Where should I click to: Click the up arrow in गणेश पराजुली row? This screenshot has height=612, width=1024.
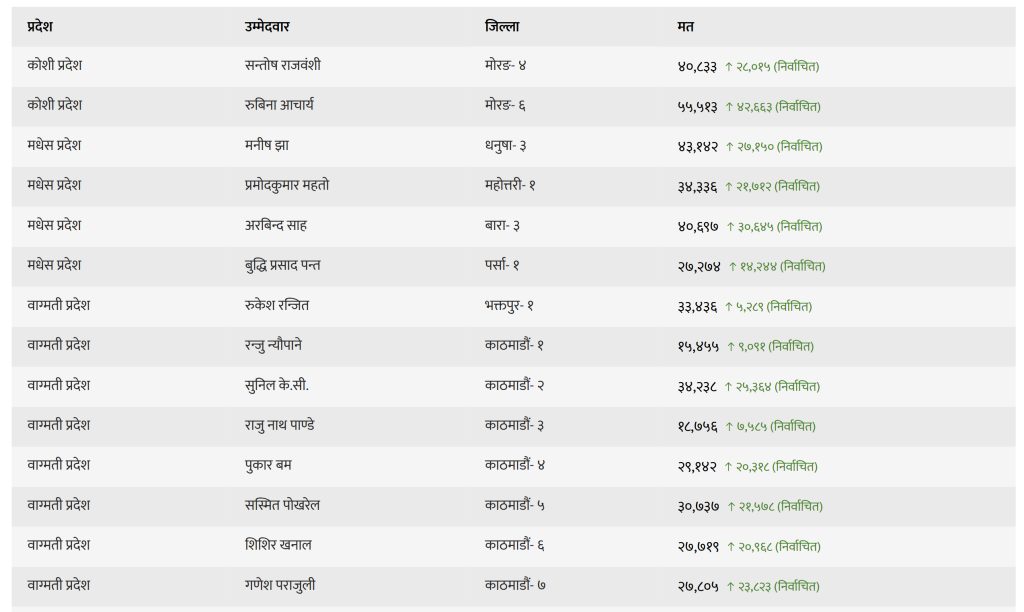point(730,587)
